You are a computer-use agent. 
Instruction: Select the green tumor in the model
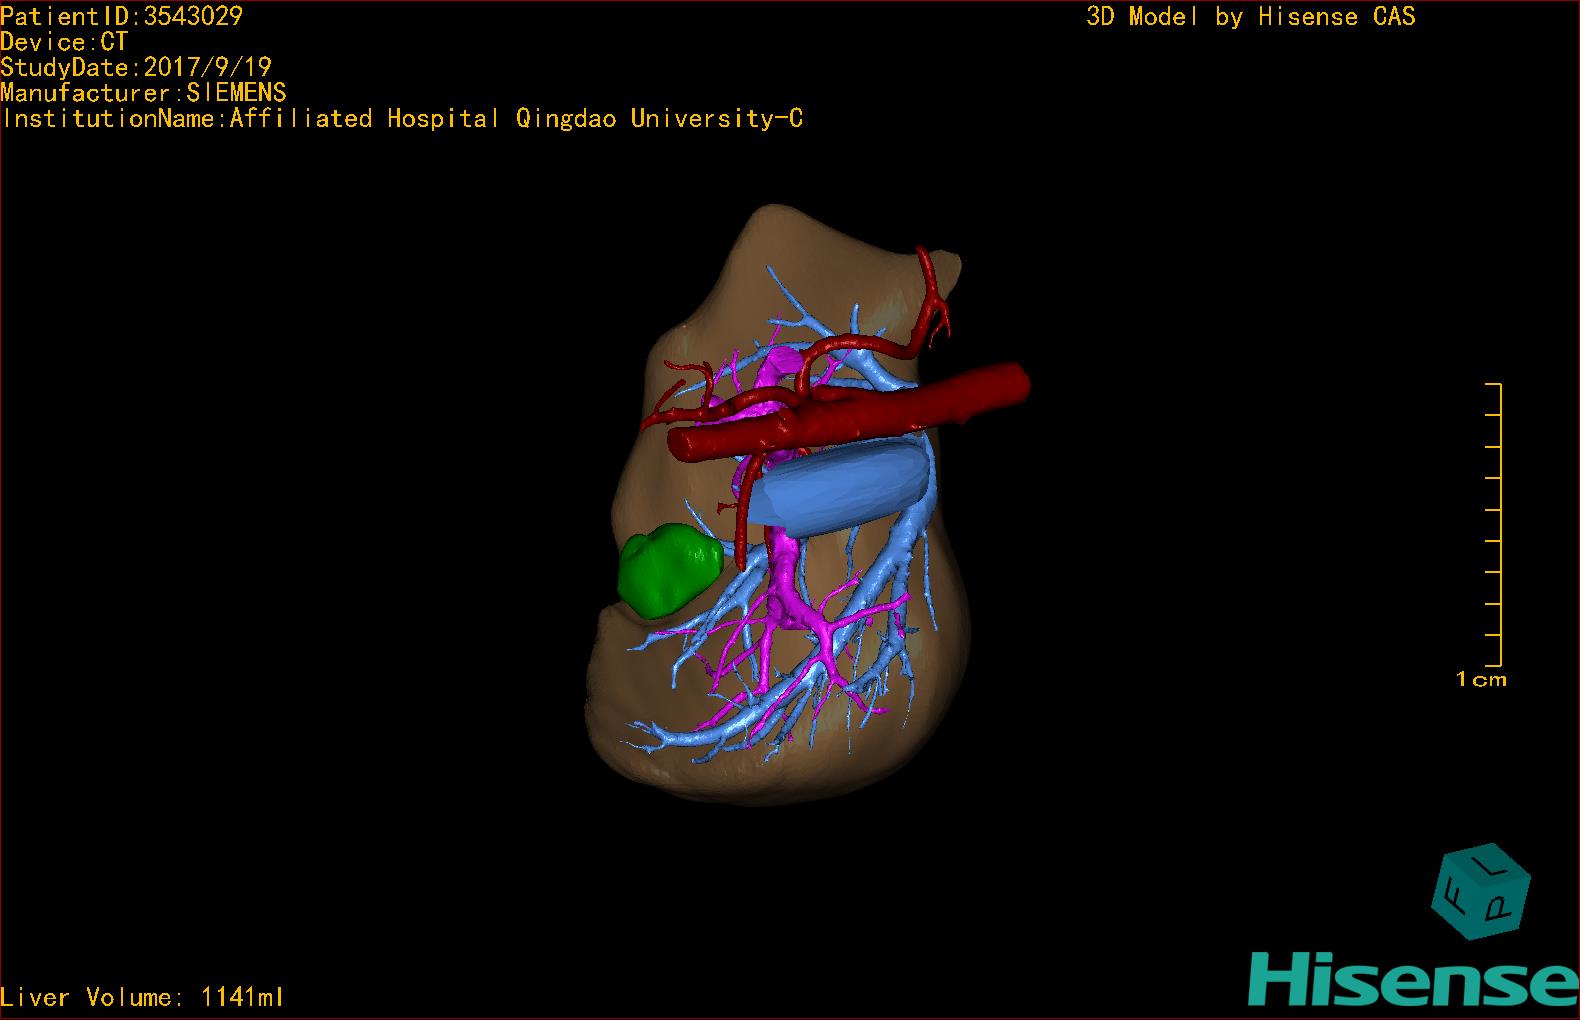point(667,572)
